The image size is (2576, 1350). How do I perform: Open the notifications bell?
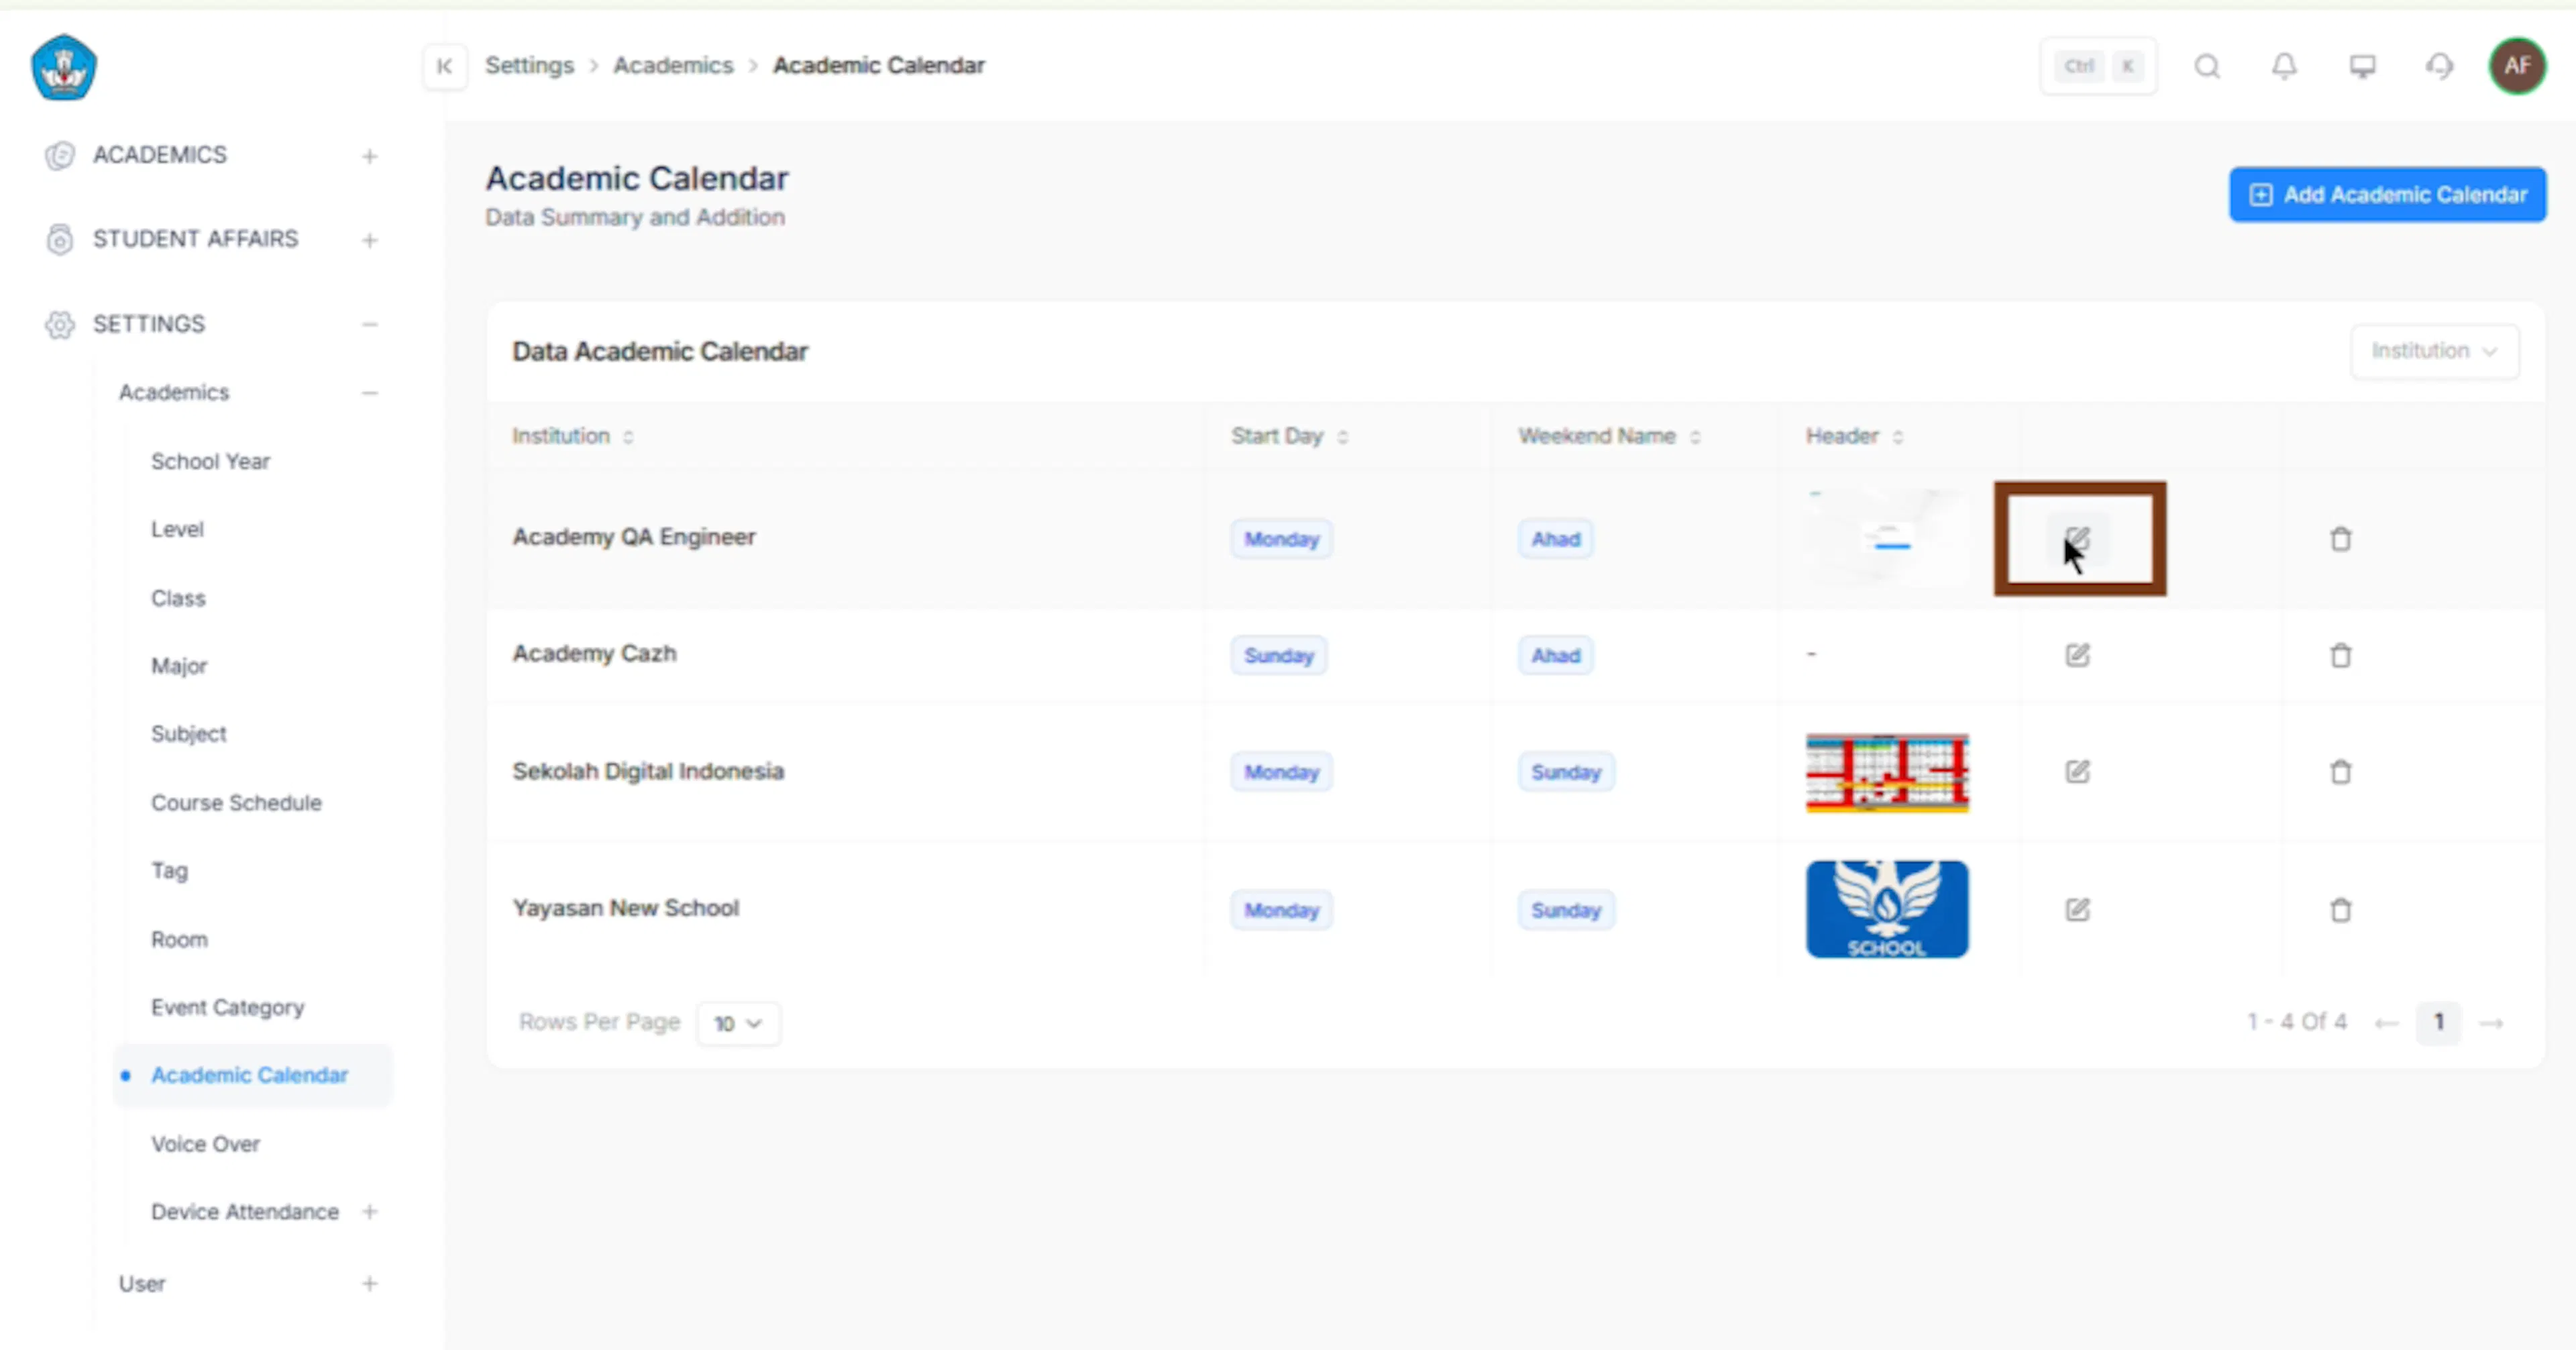2284,66
